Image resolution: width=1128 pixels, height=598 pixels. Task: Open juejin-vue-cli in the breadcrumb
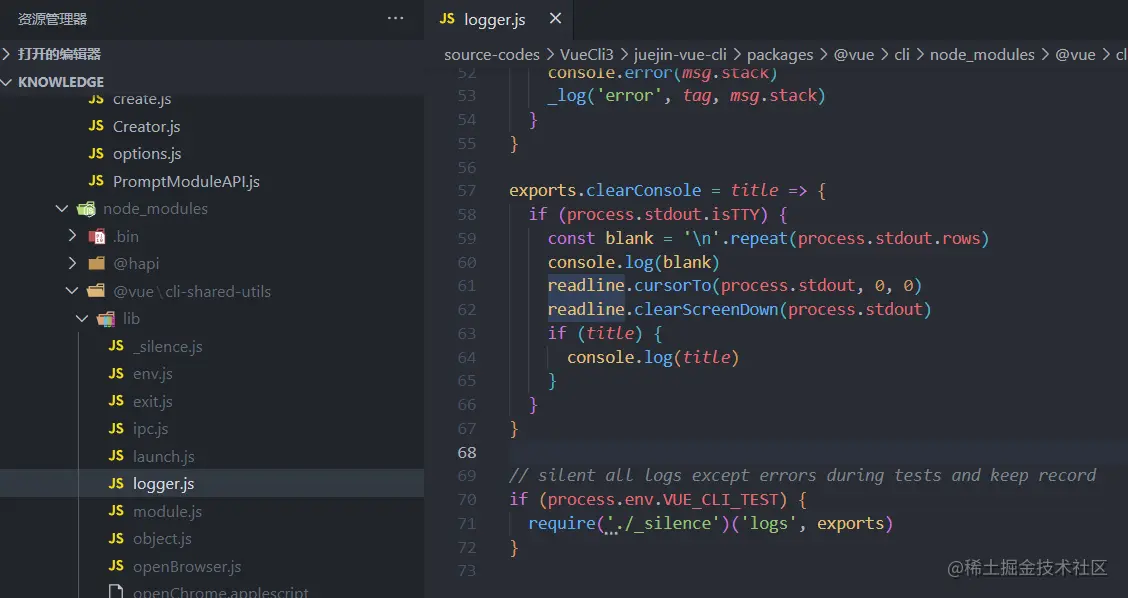click(681, 55)
